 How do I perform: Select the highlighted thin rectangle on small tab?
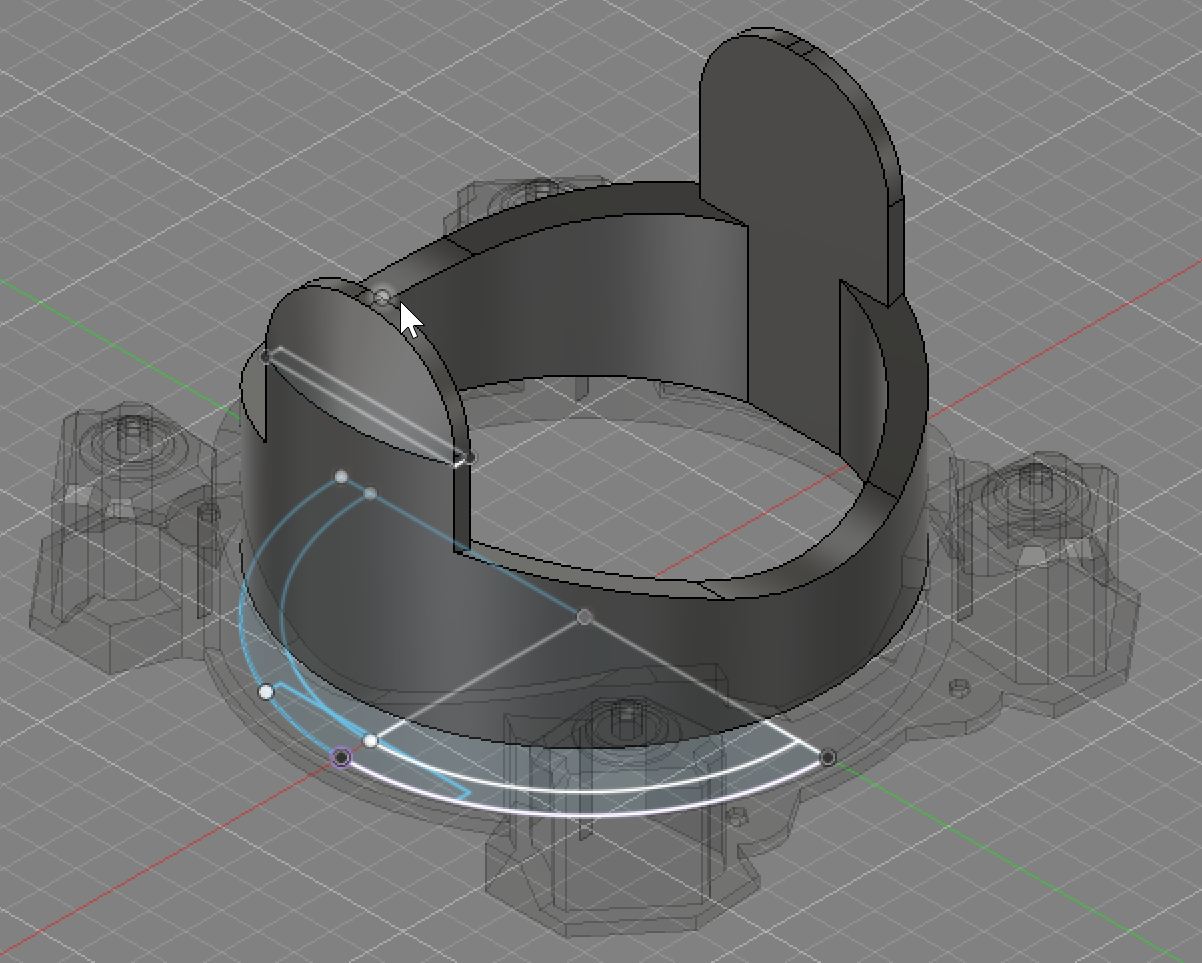click(367, 407)
